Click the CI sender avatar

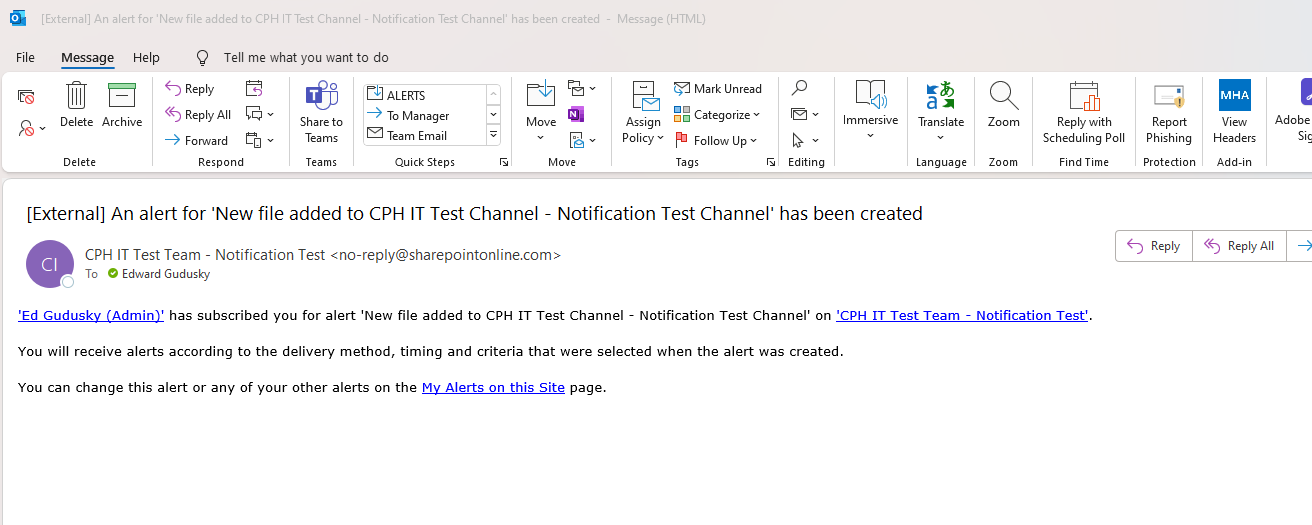(50, 264)
